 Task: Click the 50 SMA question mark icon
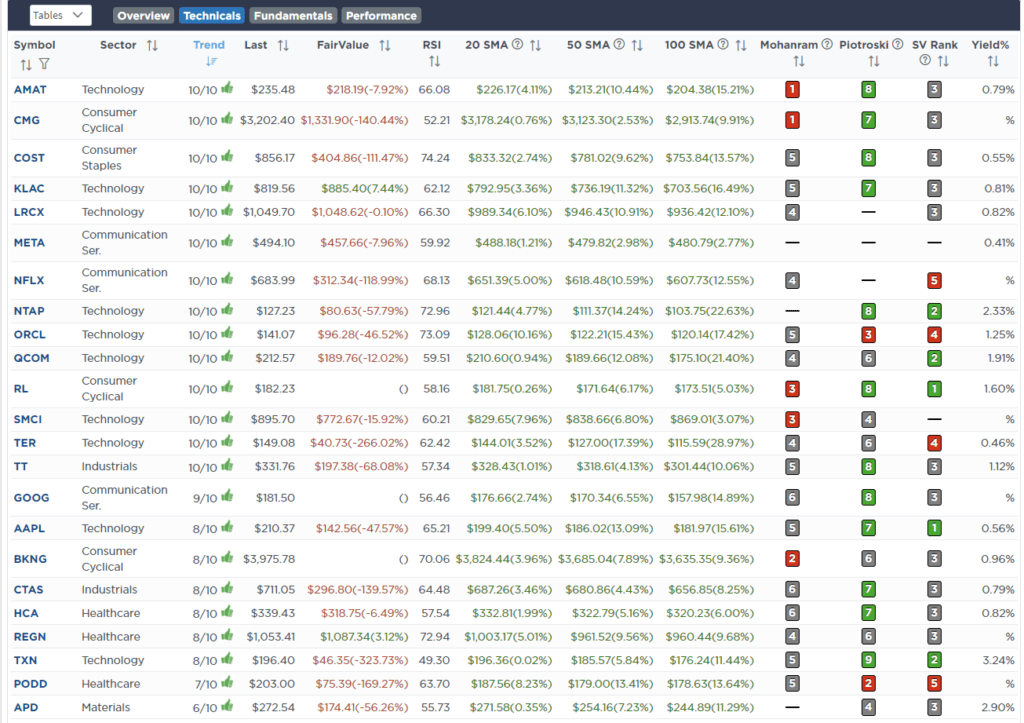click(x=618, y=44)
